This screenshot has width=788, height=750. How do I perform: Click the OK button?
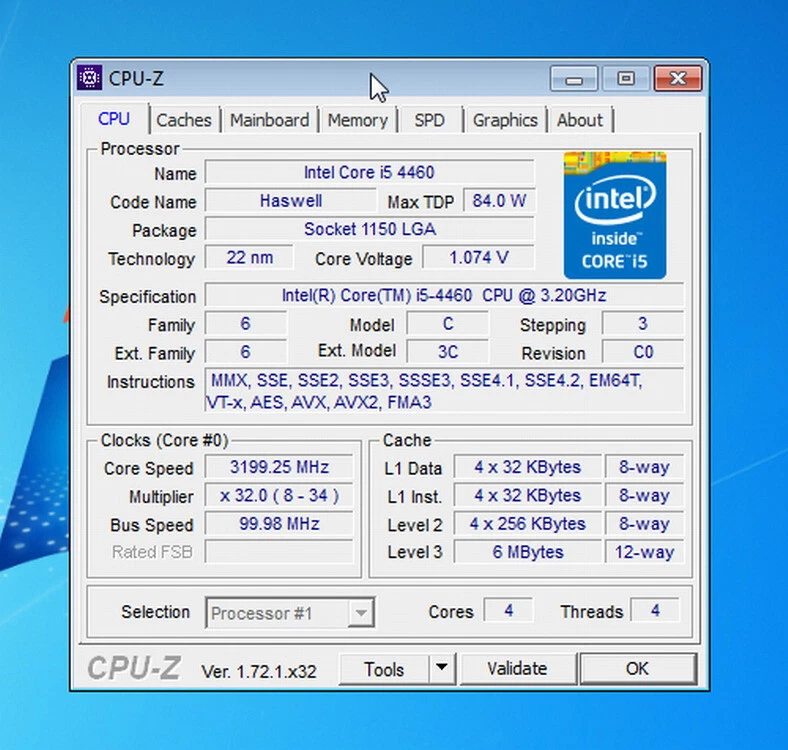point(638,669)
